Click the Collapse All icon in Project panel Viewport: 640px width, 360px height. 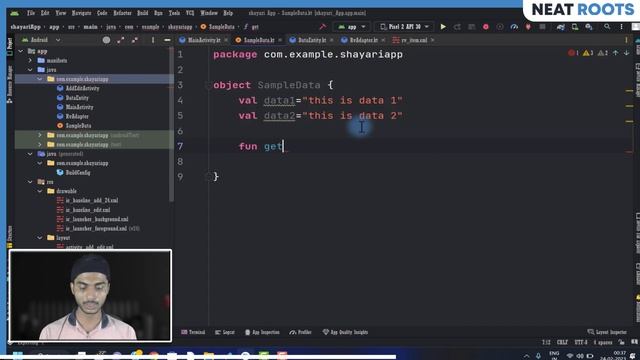(x=135, y=40)
